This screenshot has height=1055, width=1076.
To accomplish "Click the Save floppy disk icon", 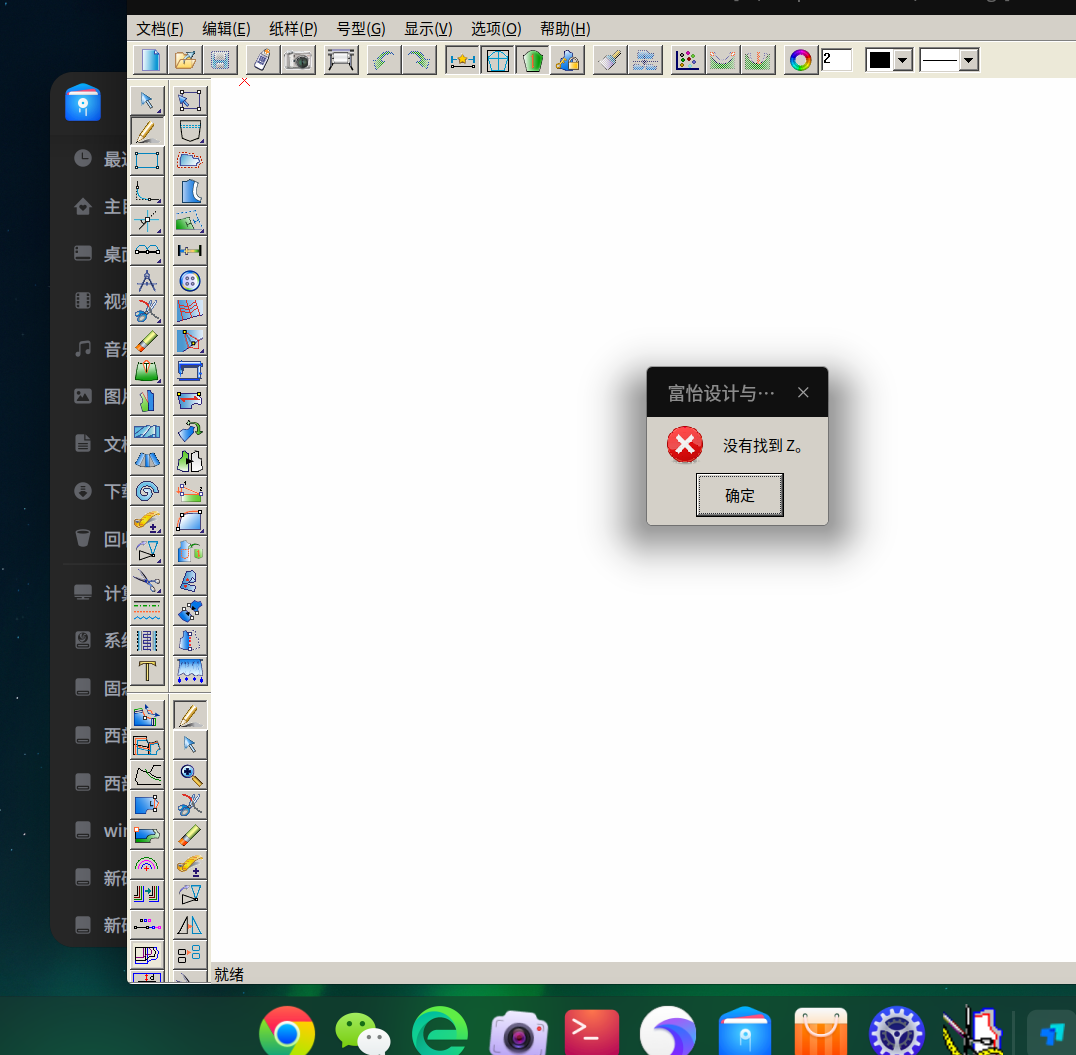I will pos(220,60).
